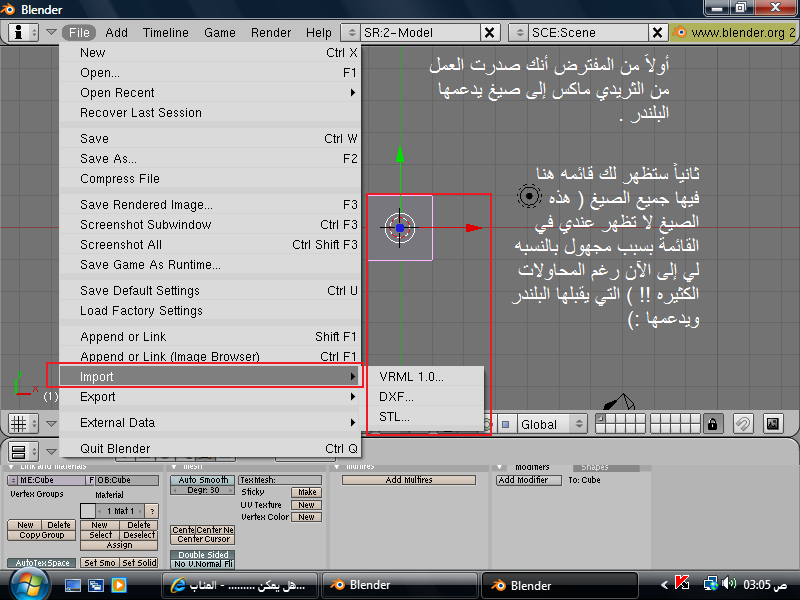800x600 pixels.
Task: Click New button next to UV Texture
Action: coord(307,505)
